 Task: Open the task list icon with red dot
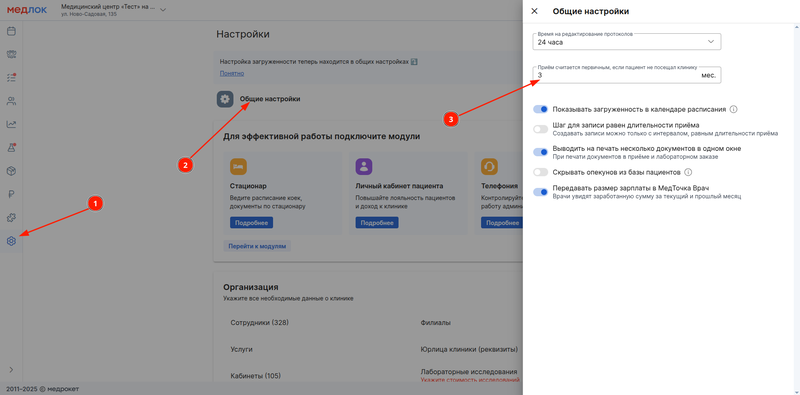11,78
